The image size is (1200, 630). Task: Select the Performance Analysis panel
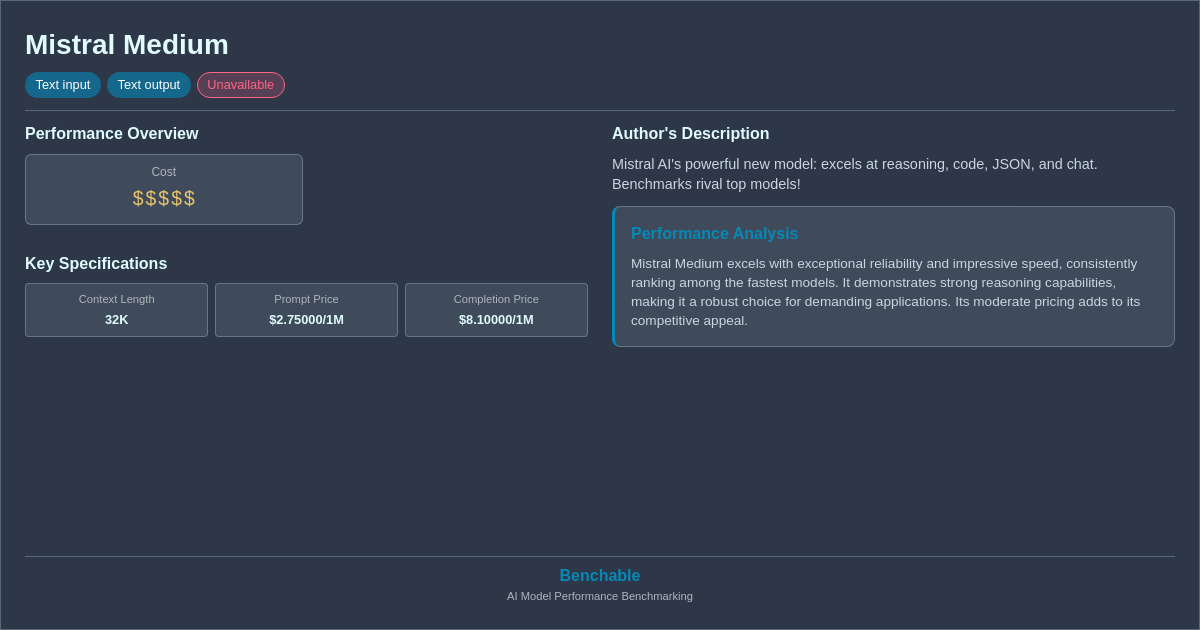coord(893,276)
